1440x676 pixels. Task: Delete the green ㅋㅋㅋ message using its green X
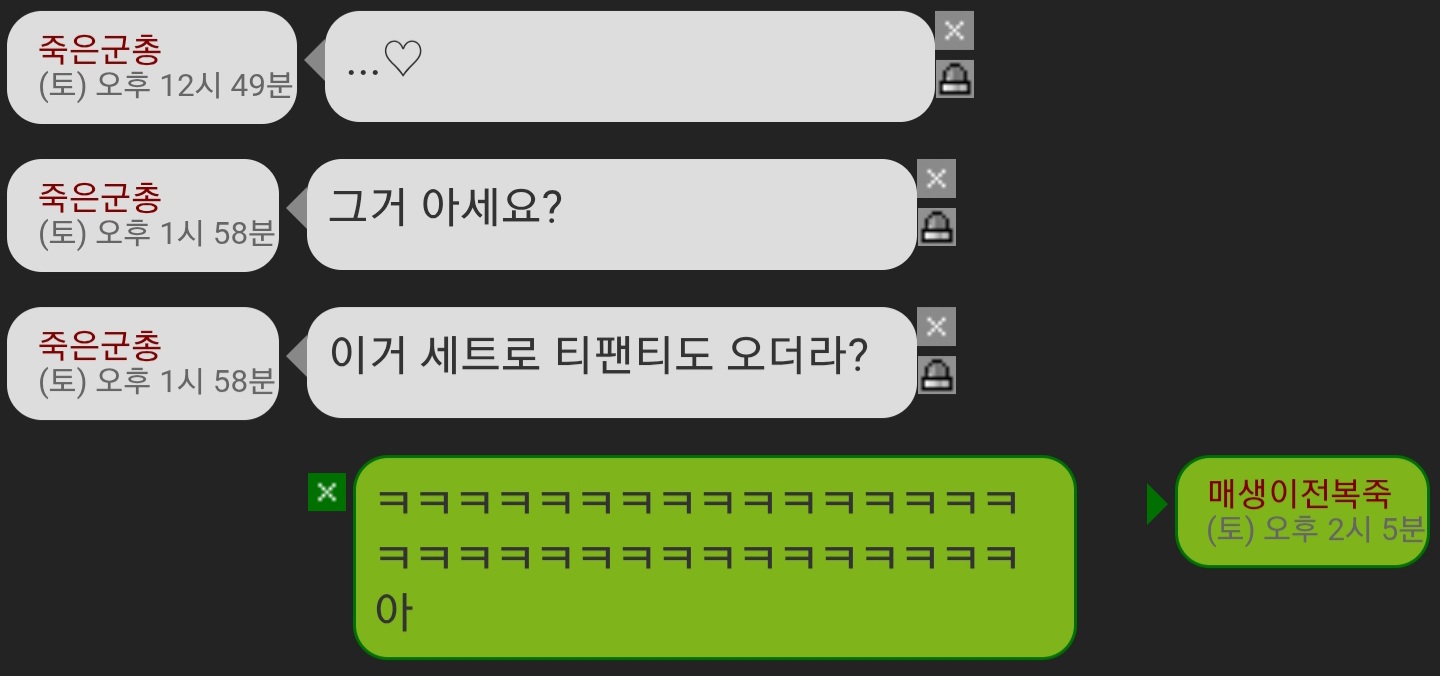pos(327,491)
